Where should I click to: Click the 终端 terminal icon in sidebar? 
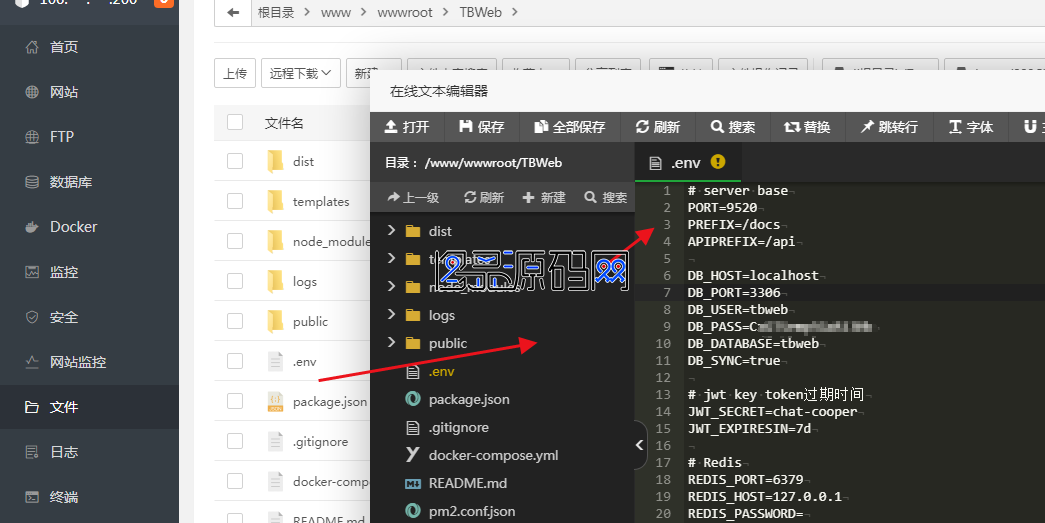tap(32, 497)
